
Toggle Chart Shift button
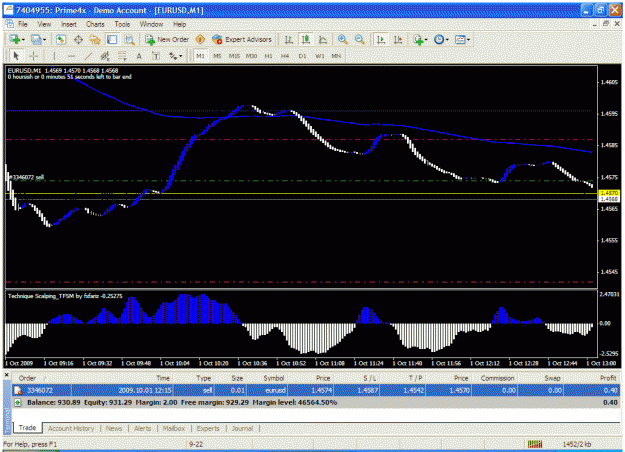(398, 39)
